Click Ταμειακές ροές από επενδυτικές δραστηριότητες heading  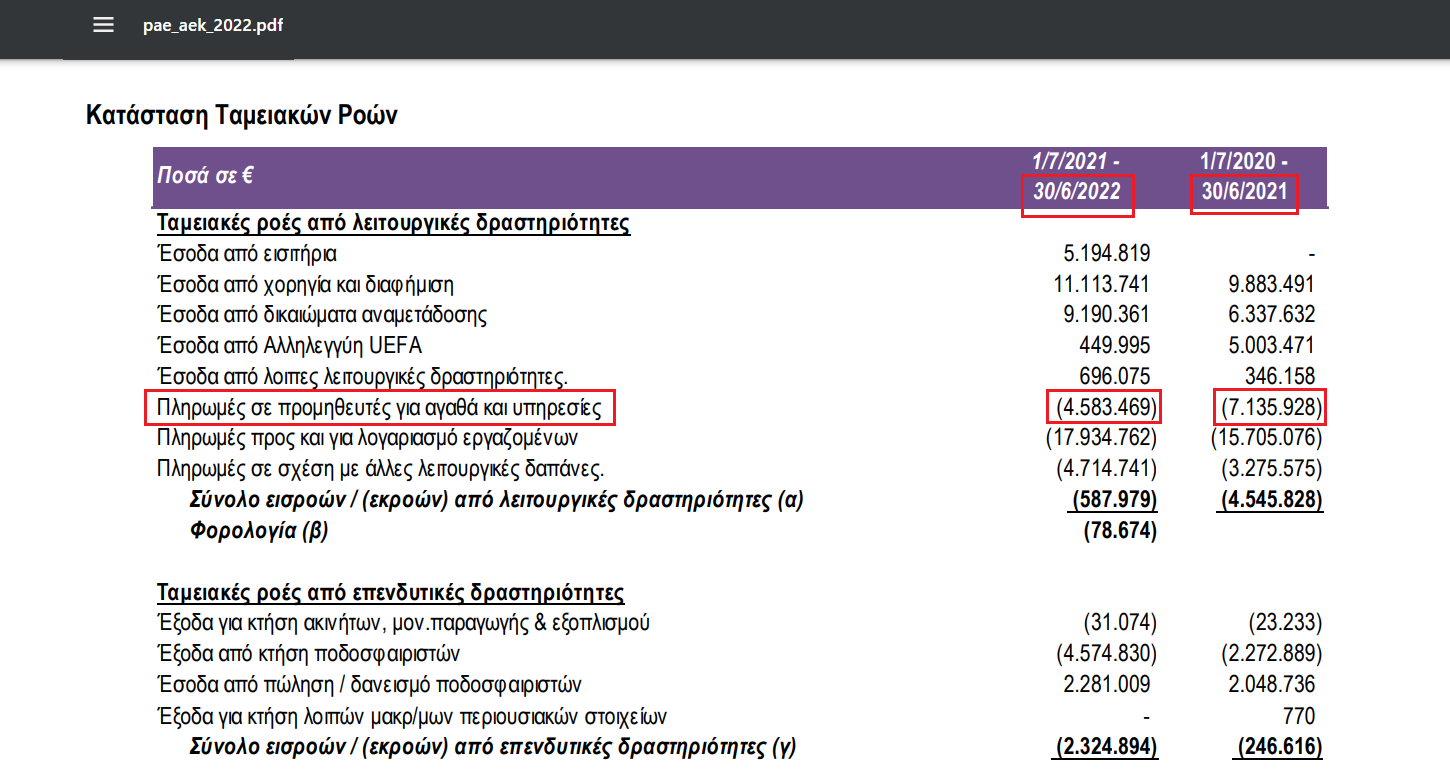pos(390,592)
